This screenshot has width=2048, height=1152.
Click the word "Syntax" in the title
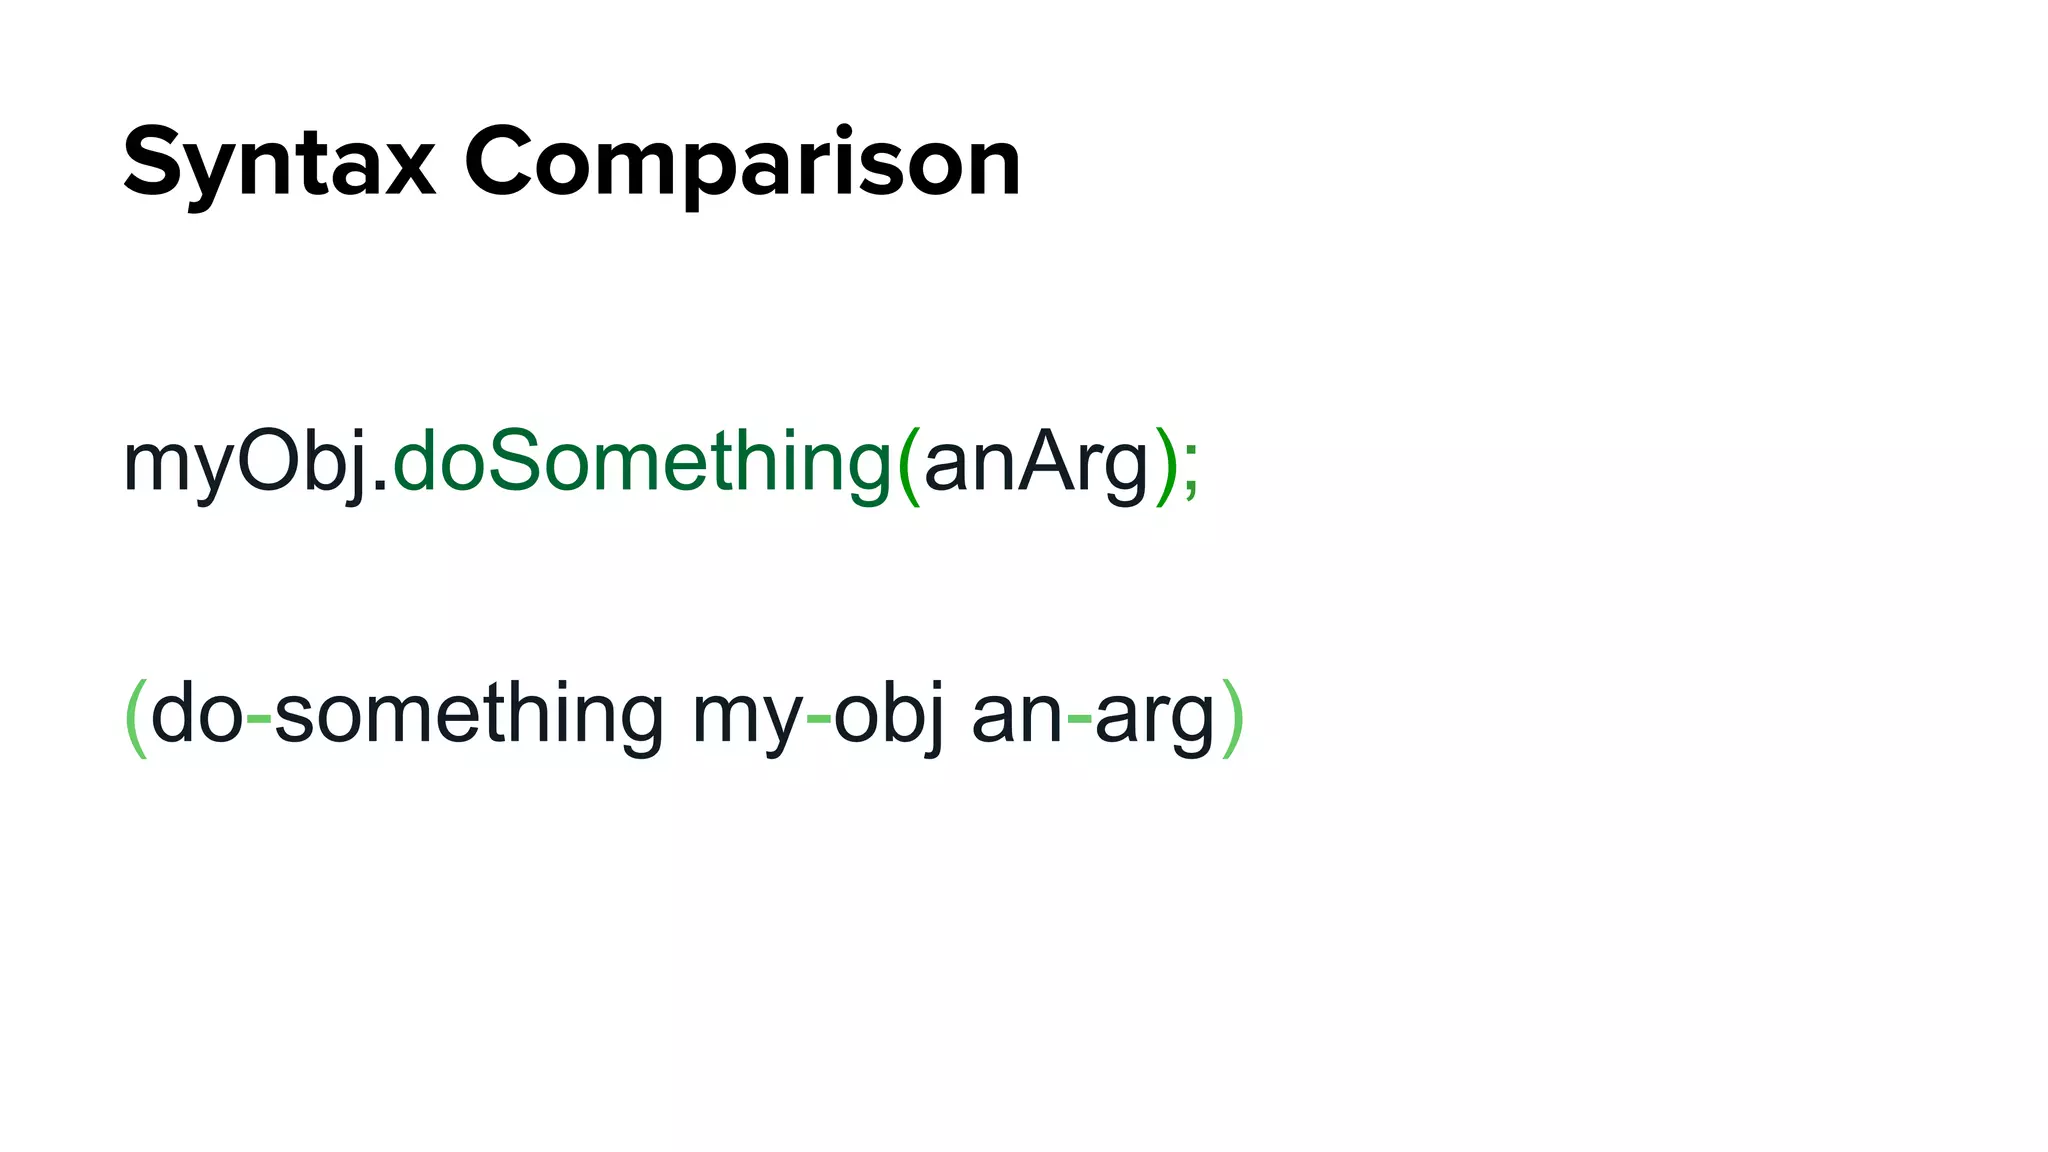[279, 165]
